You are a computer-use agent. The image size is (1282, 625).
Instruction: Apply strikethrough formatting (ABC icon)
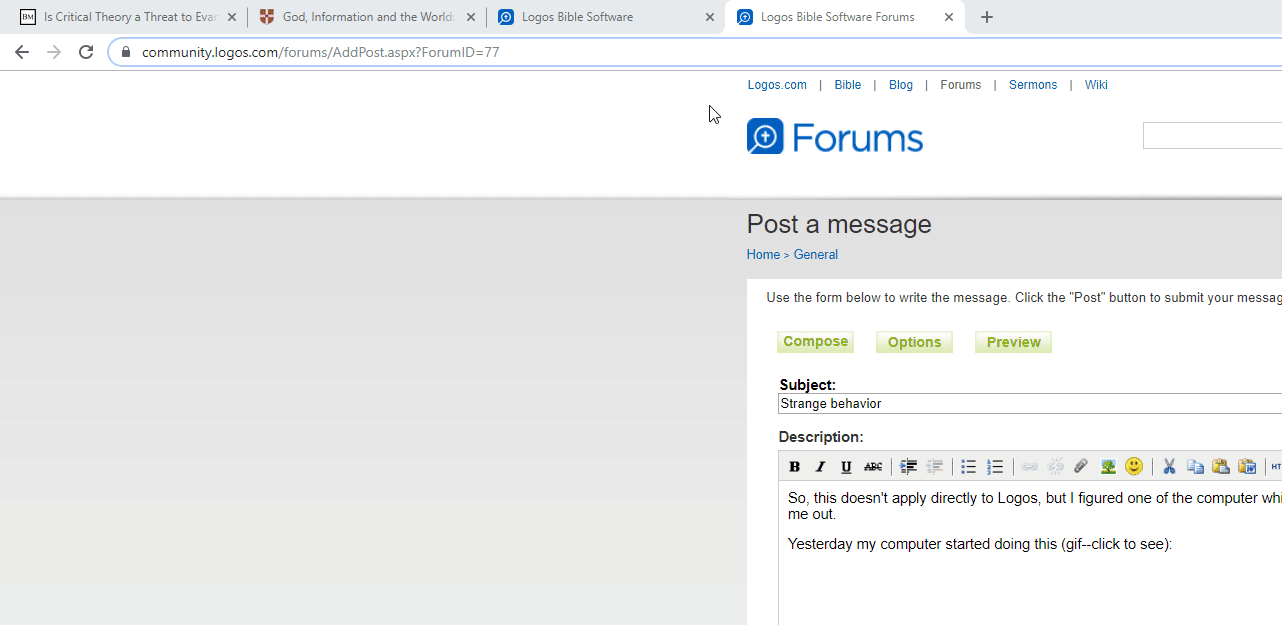pos(873,467)
